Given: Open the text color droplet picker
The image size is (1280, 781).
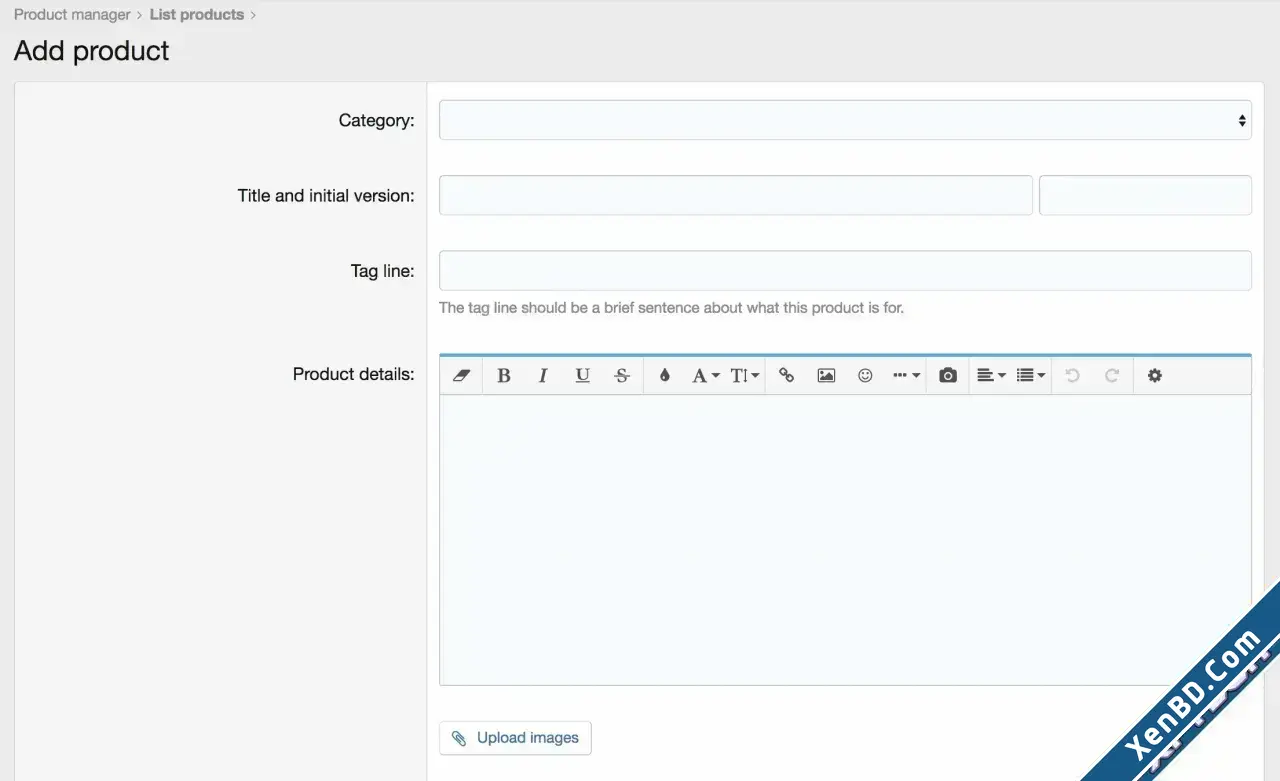Looking at the screenshot, I should (x=664, y=376).
